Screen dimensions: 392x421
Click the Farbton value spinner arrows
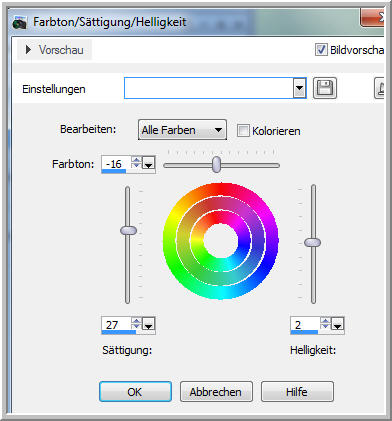[x=136, y=163]
